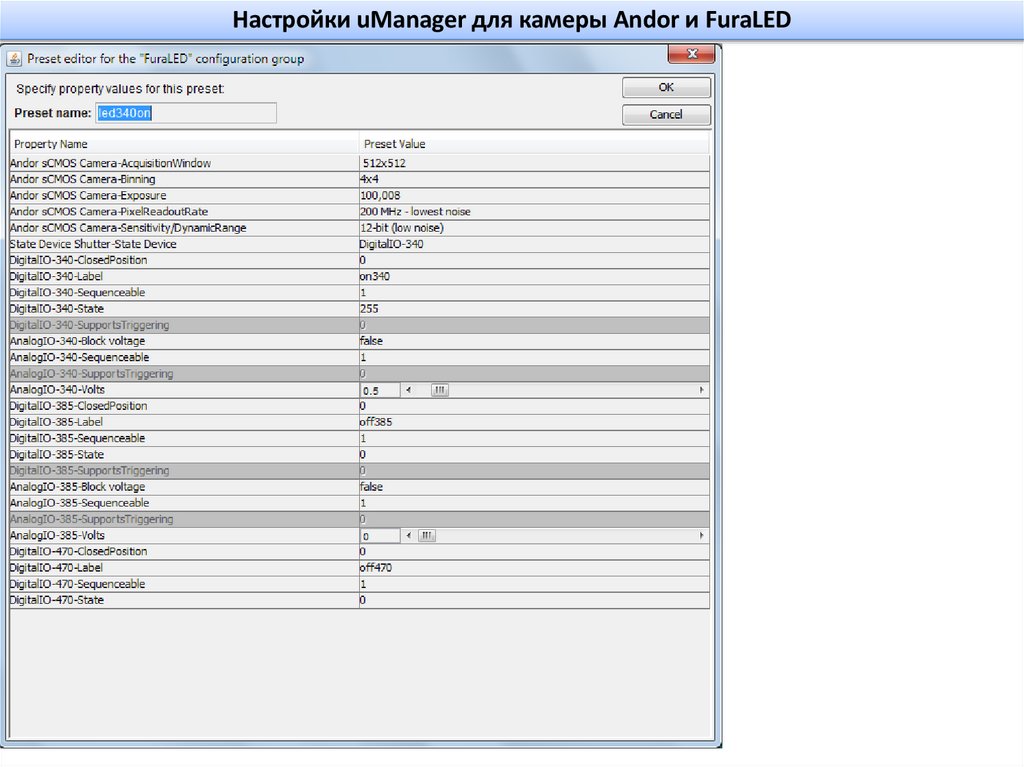The height and width of the screenshot is (767, 1024).
Task: Select the Andor sCMOS Camera-Exposure row name
Action: point(88,195)
